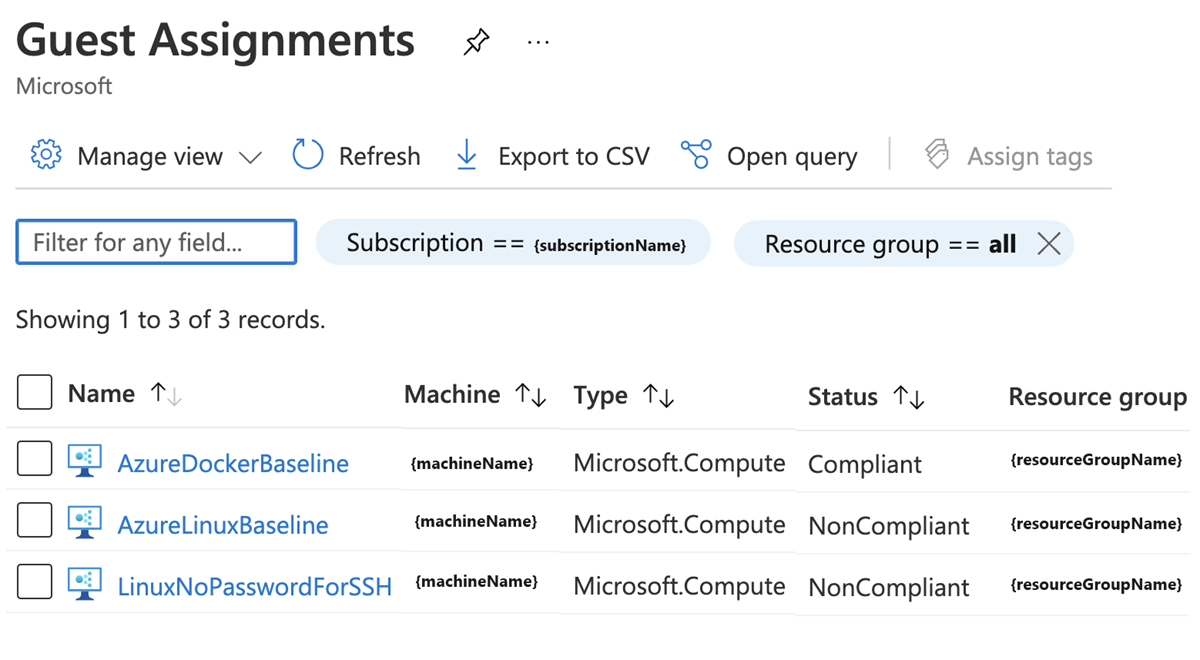Check the row checkbox for LinuxNoPasswordForSSH
This screenshot has width=1200, height=660.
point(34,581)
